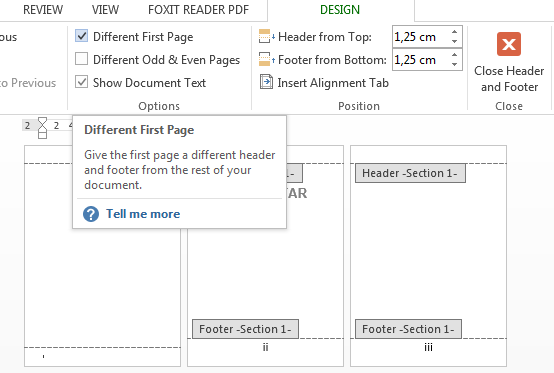Switch to the VIEW tab

click(x=105, y=10)
